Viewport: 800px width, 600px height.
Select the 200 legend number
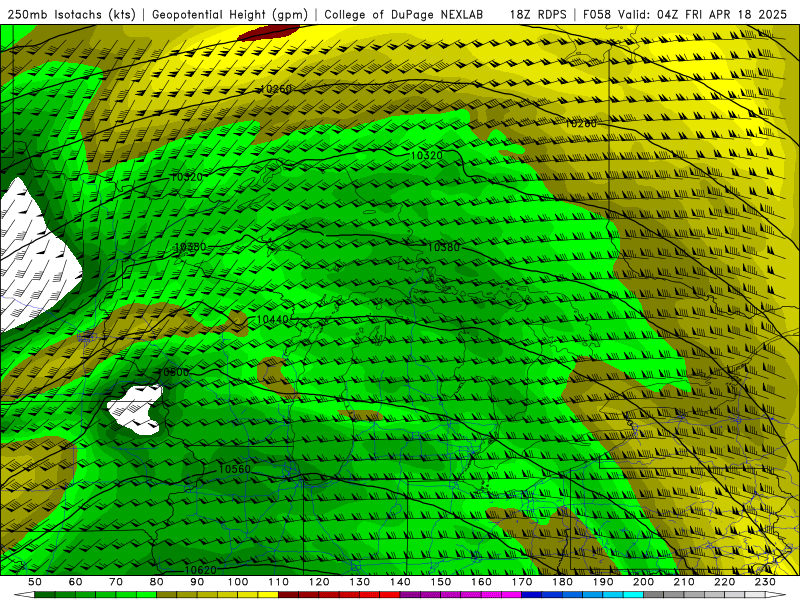643,582
